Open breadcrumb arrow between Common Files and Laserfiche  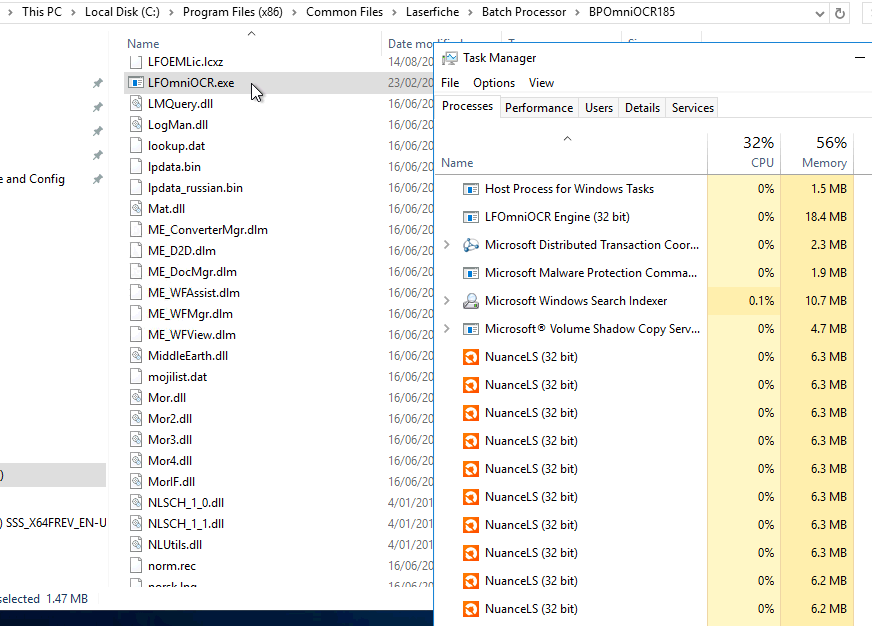(394, 12)
